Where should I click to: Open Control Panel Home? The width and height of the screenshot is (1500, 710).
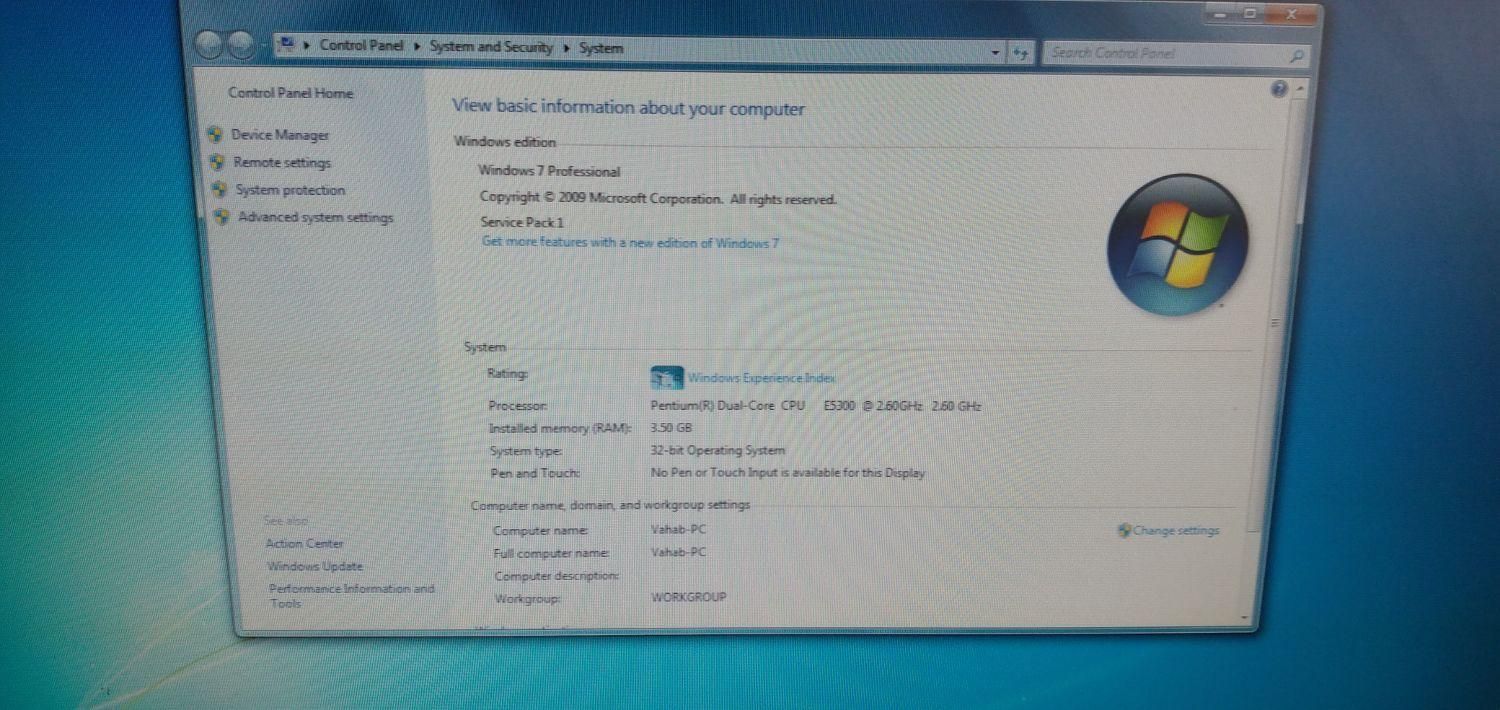[x=291, y=93]
